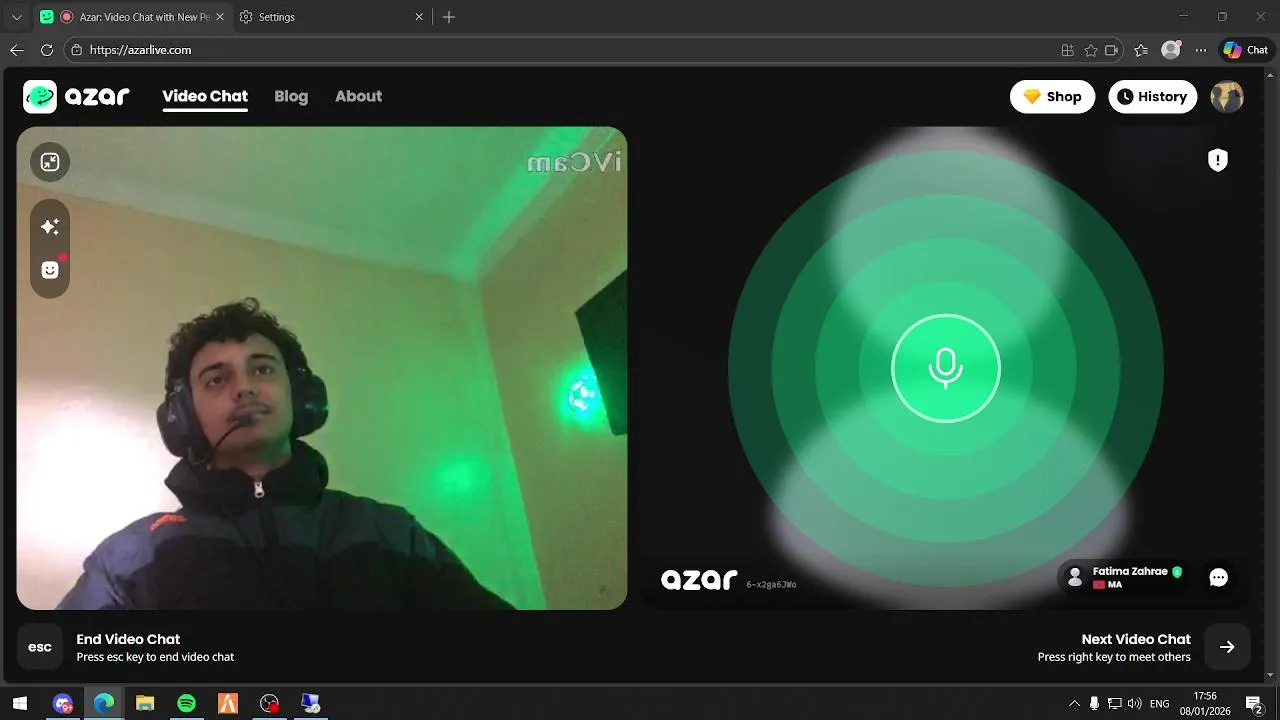Open the profile avatar in the header
The height and width of the screenshot is (720, 1280).
1227,97
